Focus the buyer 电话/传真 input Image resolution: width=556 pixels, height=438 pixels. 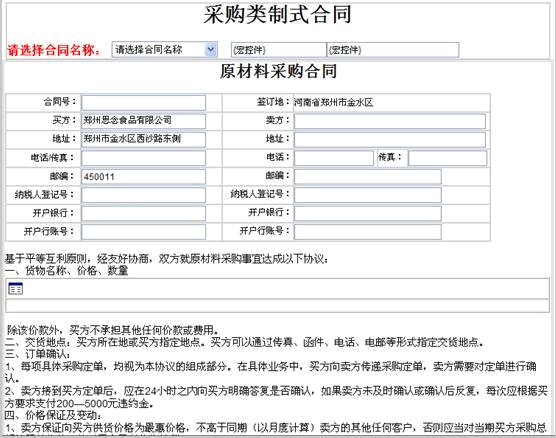tap(144, 158)
